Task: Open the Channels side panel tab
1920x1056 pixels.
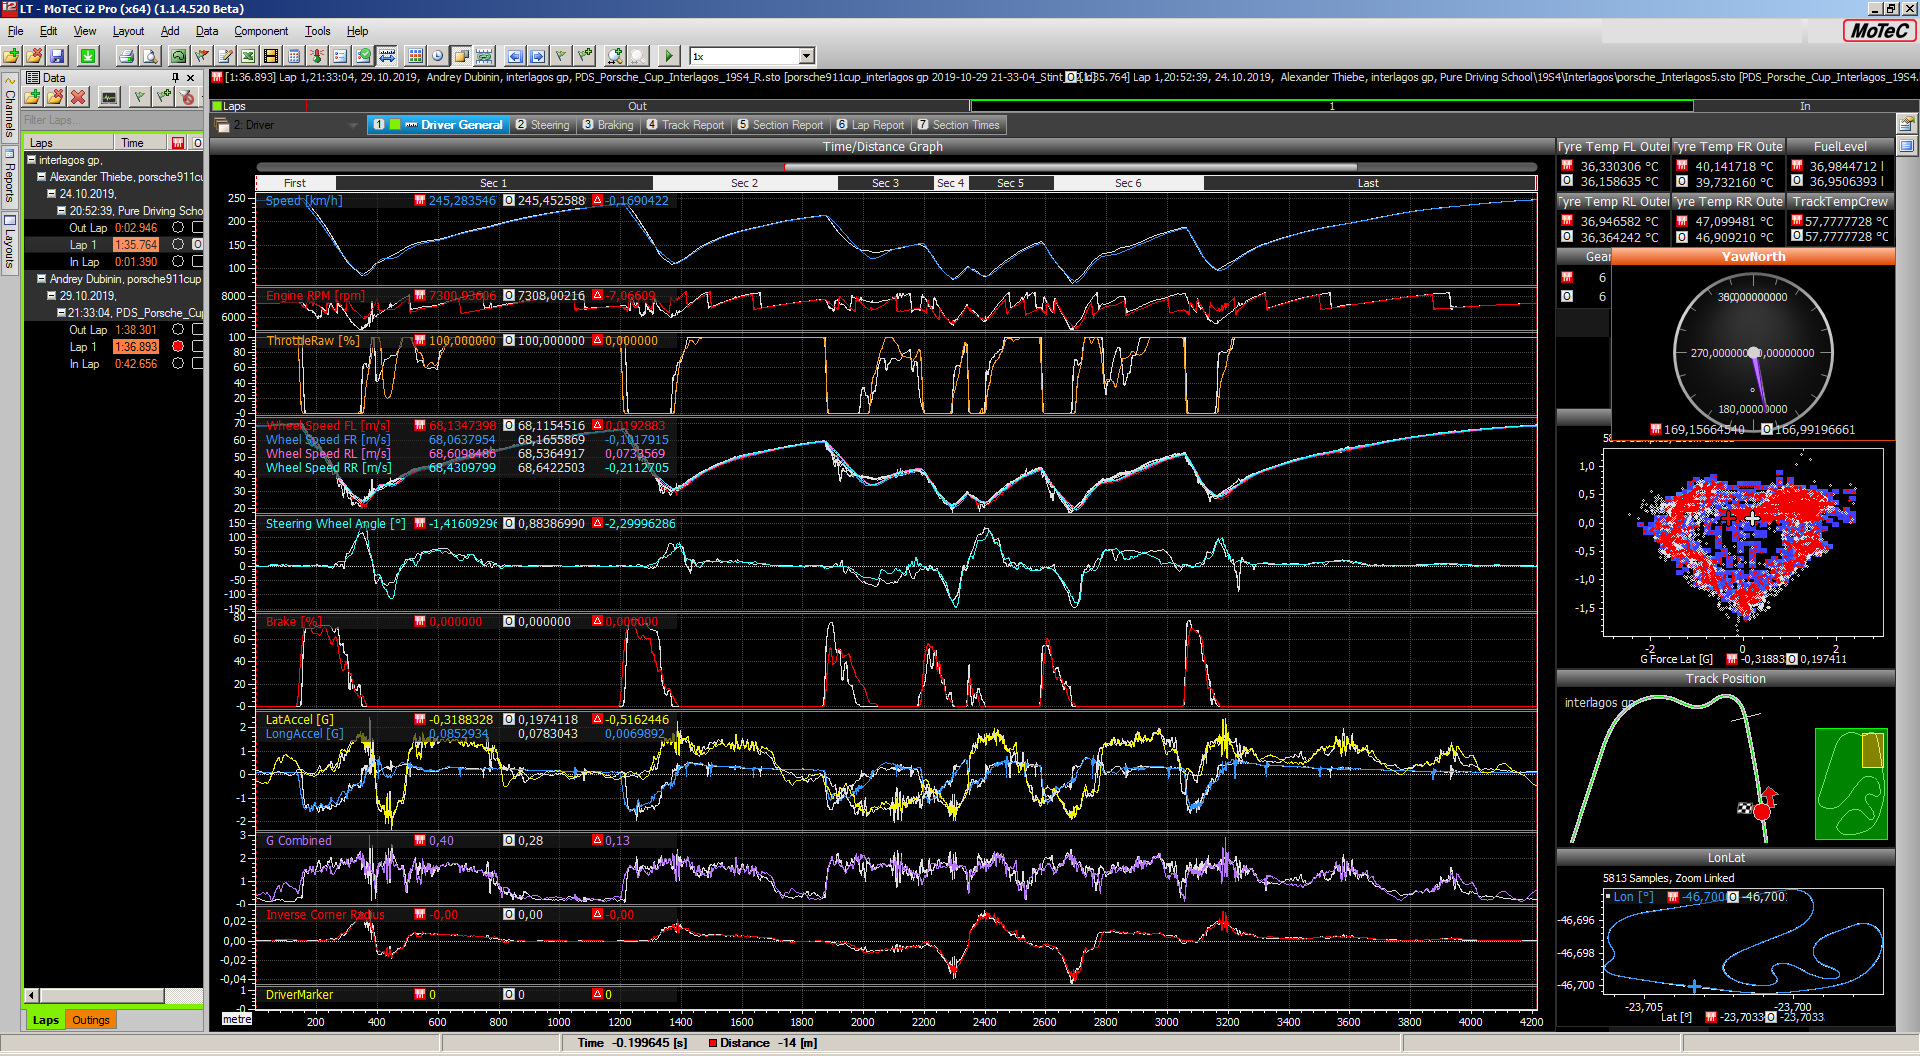Action: pyautogui.click(x=10, y=107)
